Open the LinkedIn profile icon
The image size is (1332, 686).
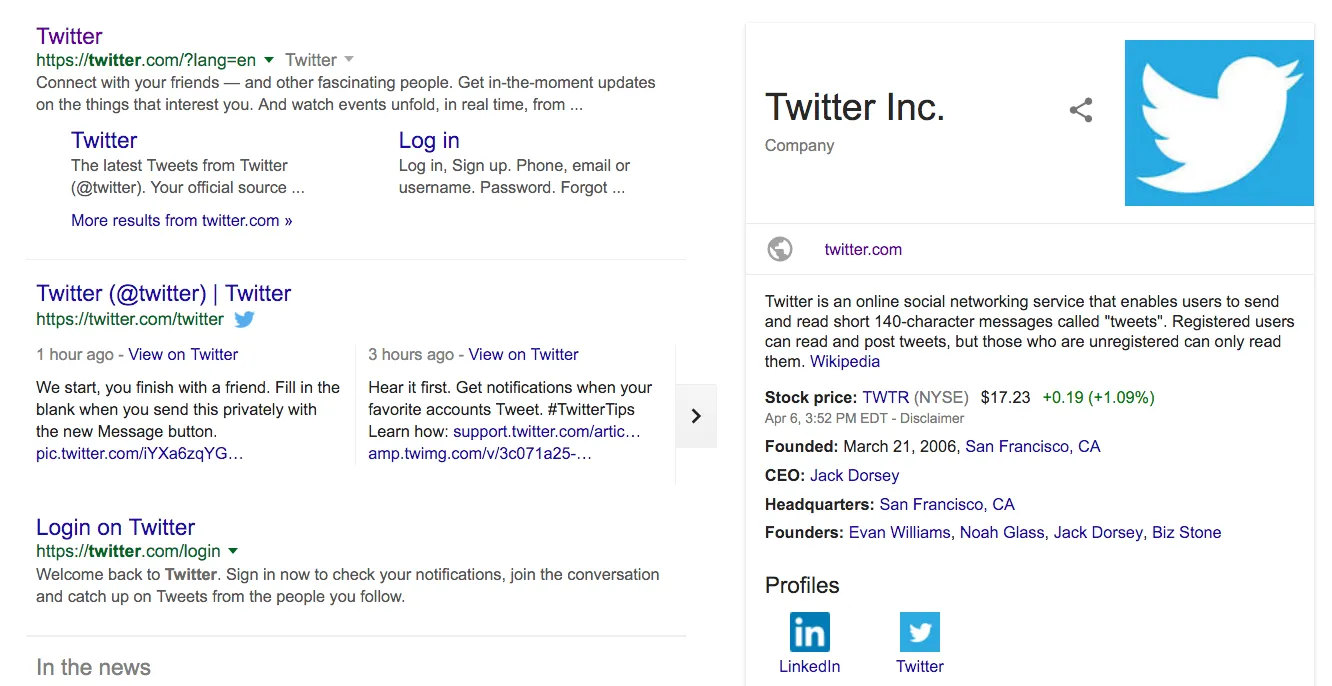tap(809, 632)
